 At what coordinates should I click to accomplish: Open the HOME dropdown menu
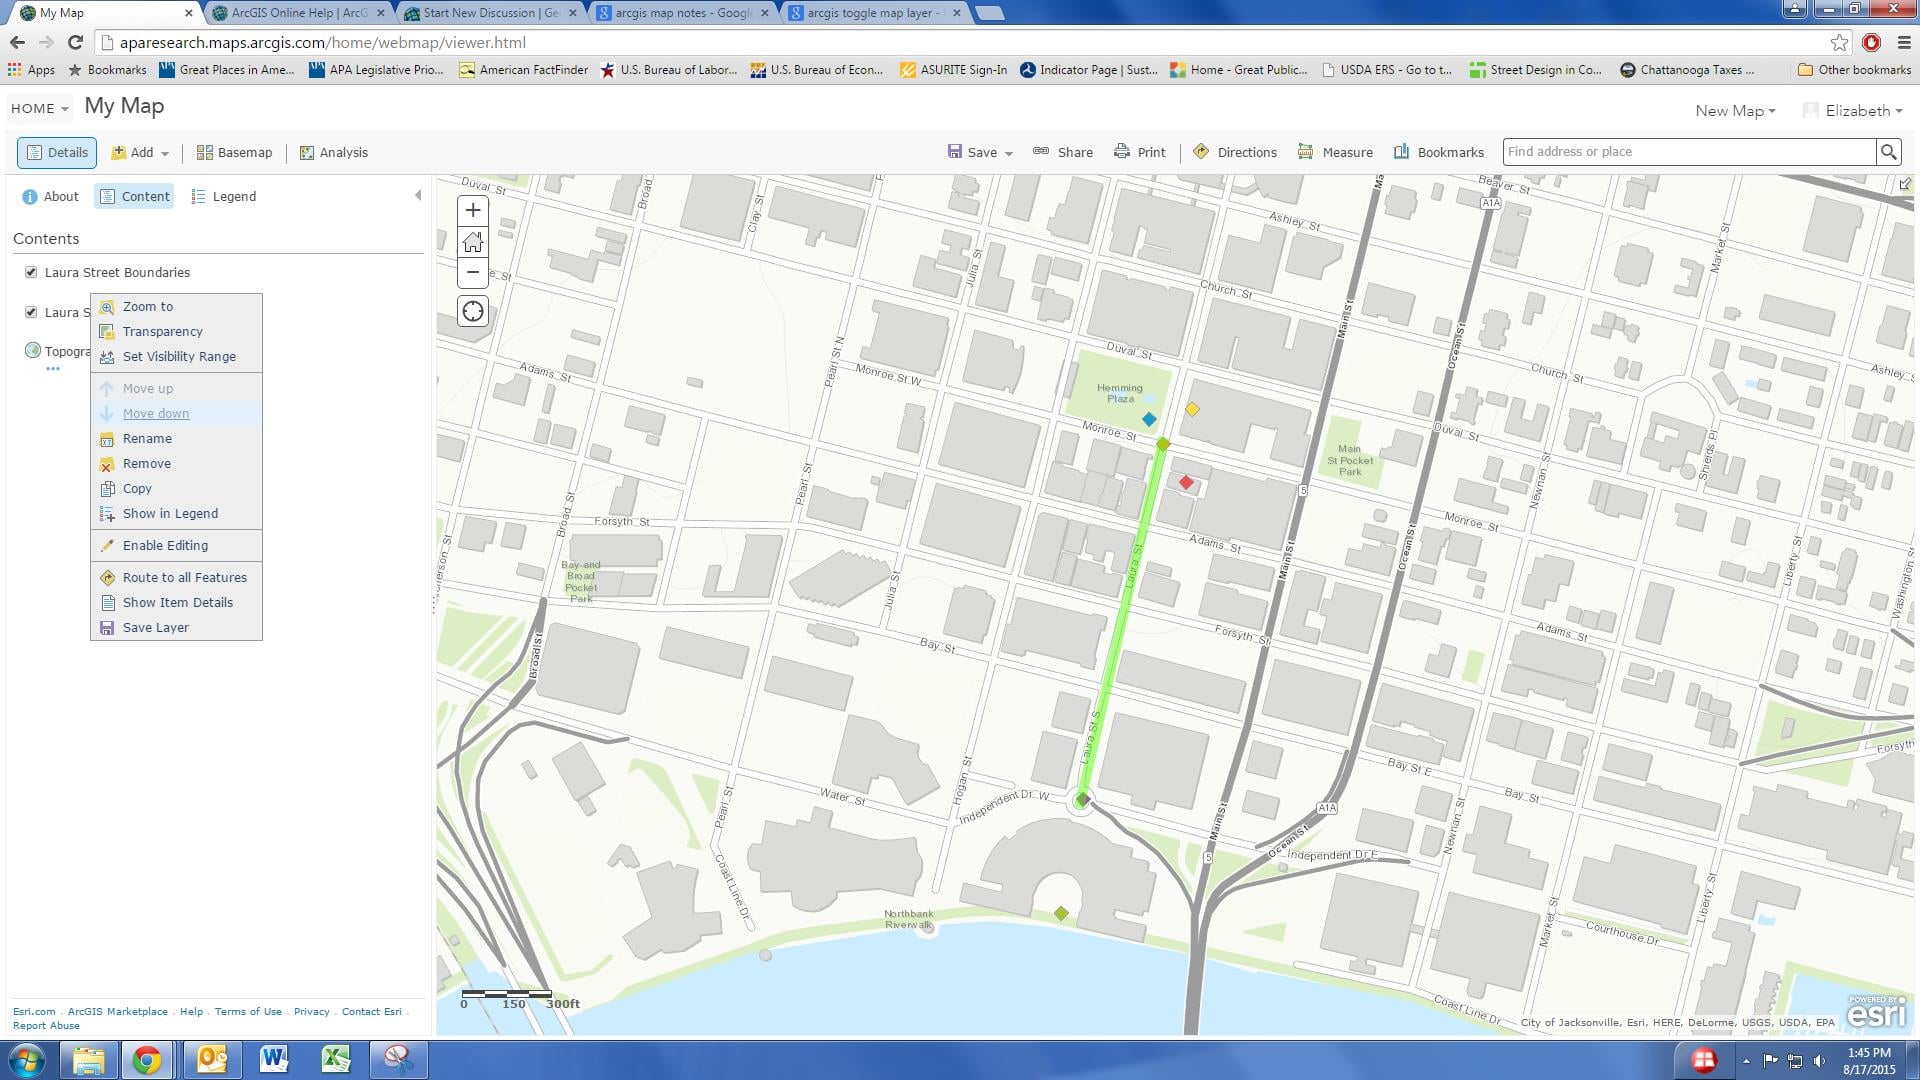click(x=39, y=108)
